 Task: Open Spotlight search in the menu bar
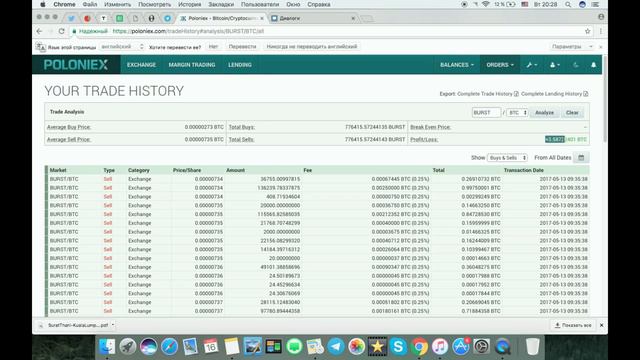(x=568, y=4)
